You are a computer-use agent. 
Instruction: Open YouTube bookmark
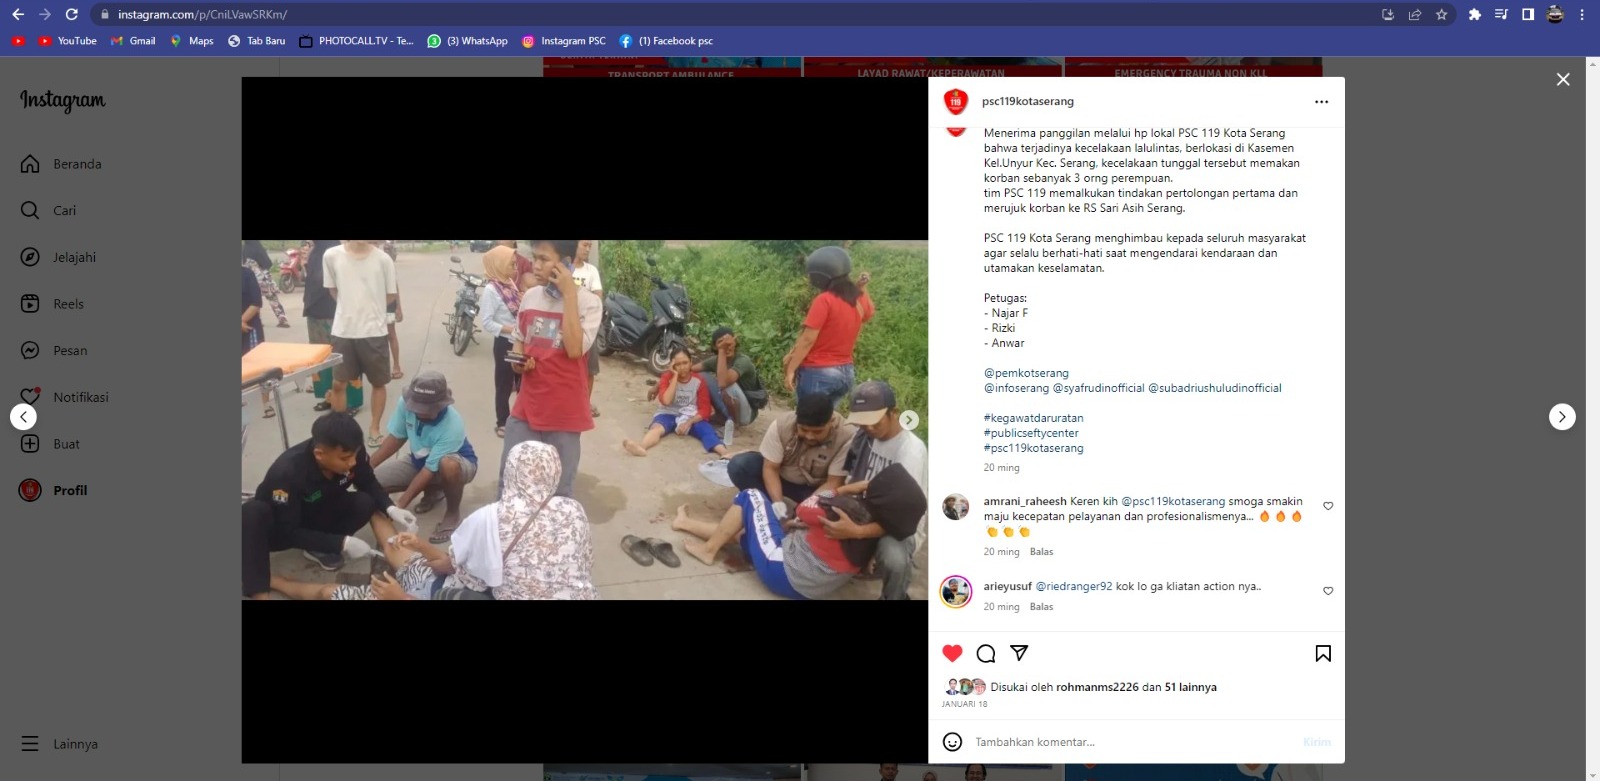67,41
